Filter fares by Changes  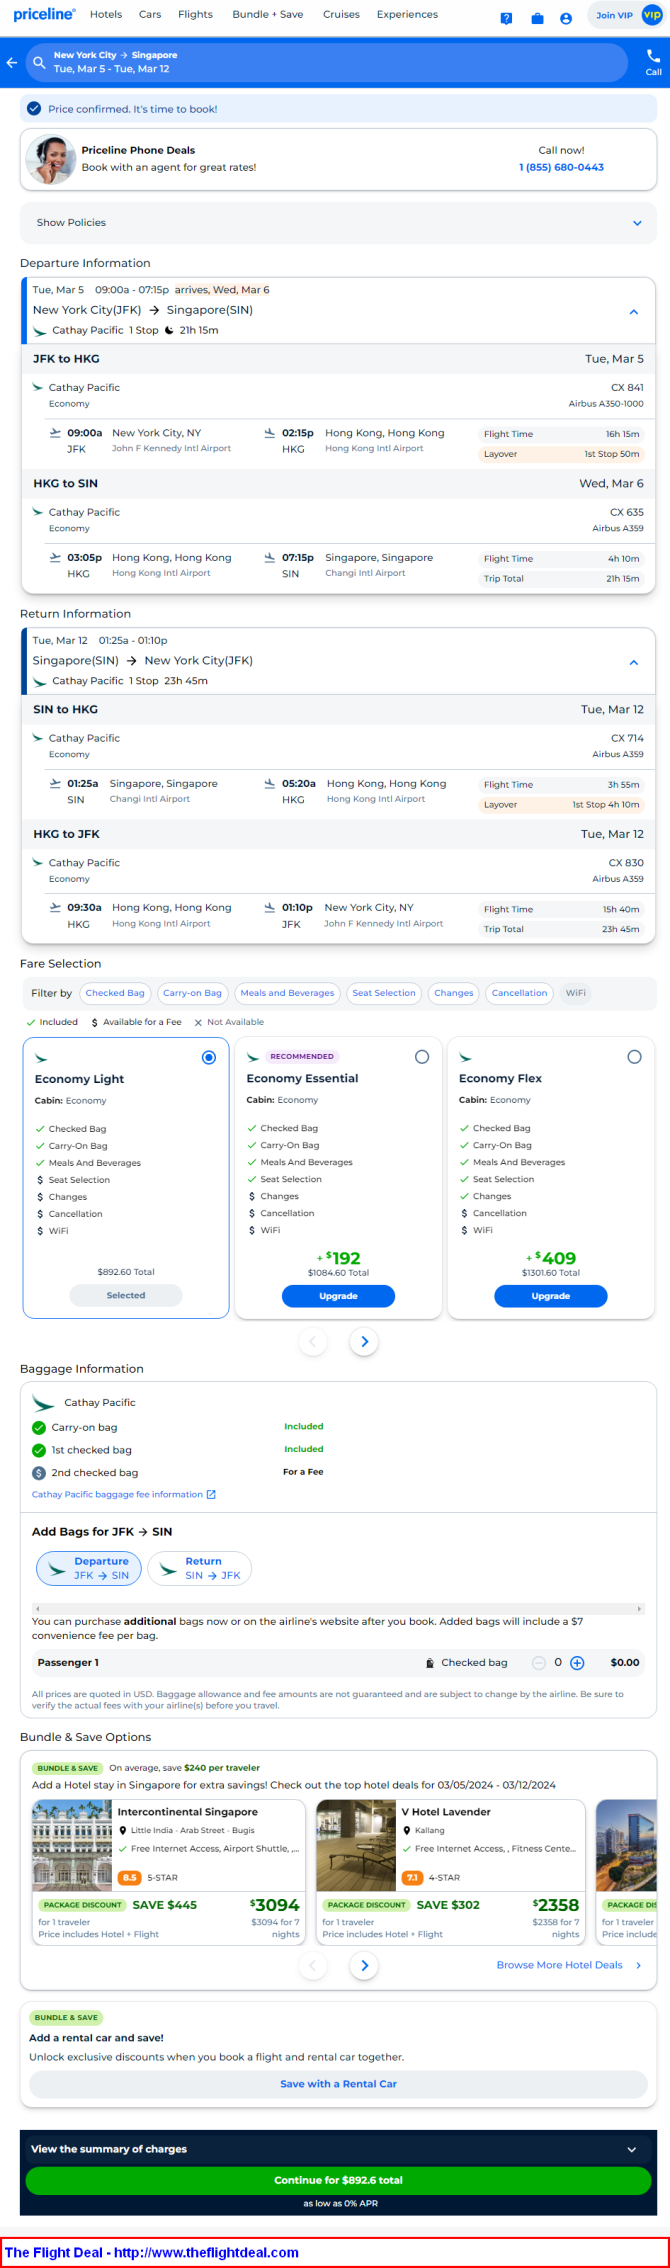(454, 993)
